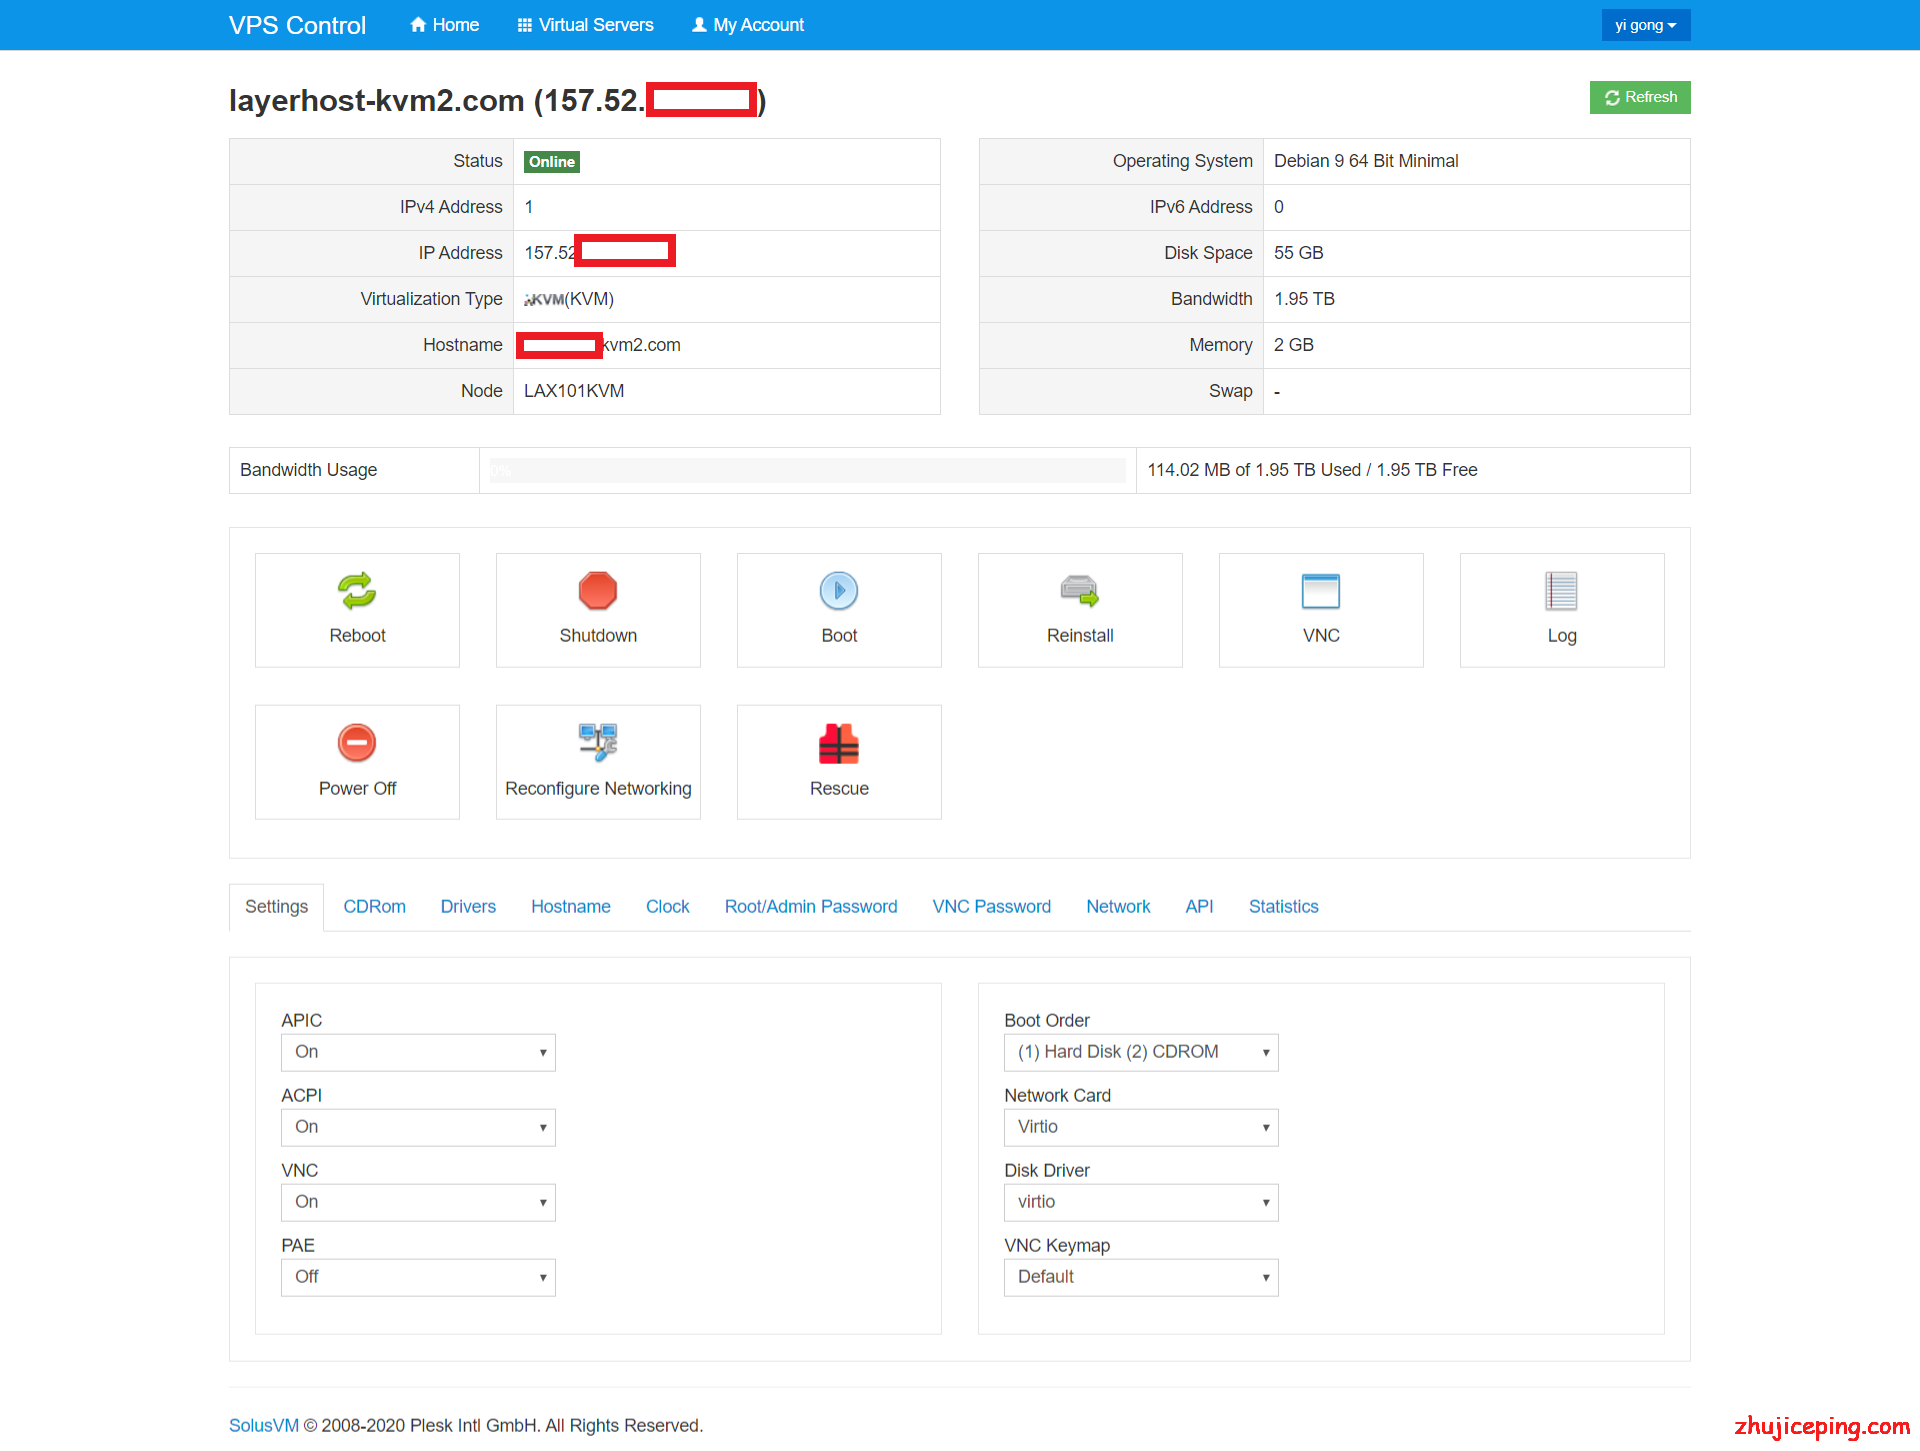The height and width of the screenshot is (1451, 1920).
Task: Open the Network Card Virtio dropdown
Action: click(1141, 1127)
